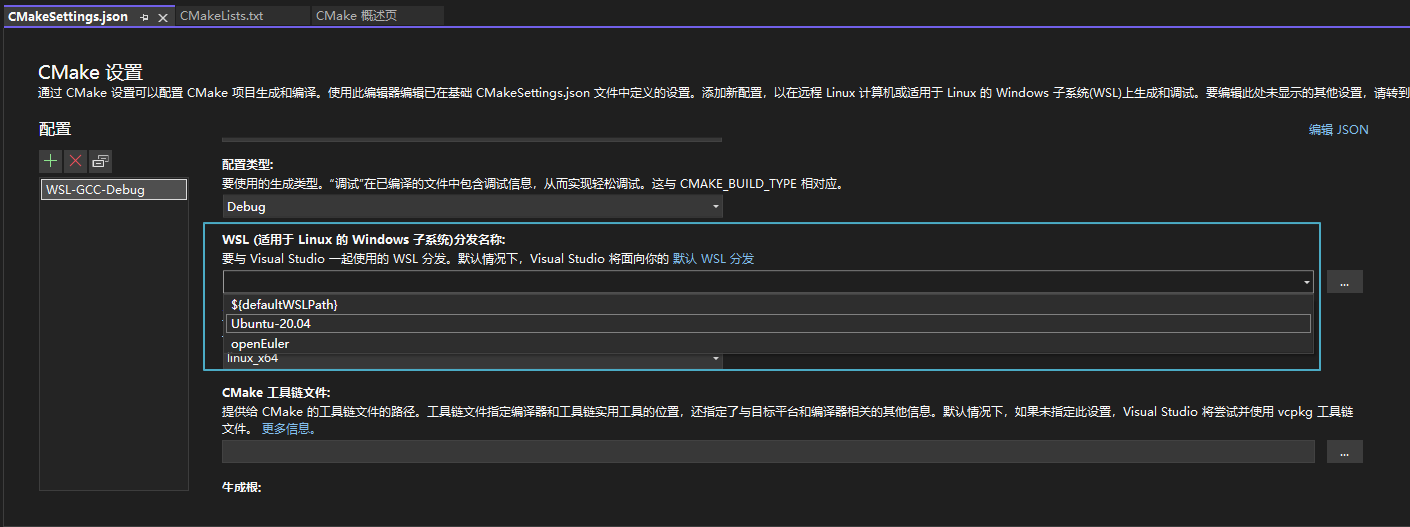Viewport: 1410px width, 527px height.
Task: Open the Debug configuration type dropdown
Action: pos(472,206)
